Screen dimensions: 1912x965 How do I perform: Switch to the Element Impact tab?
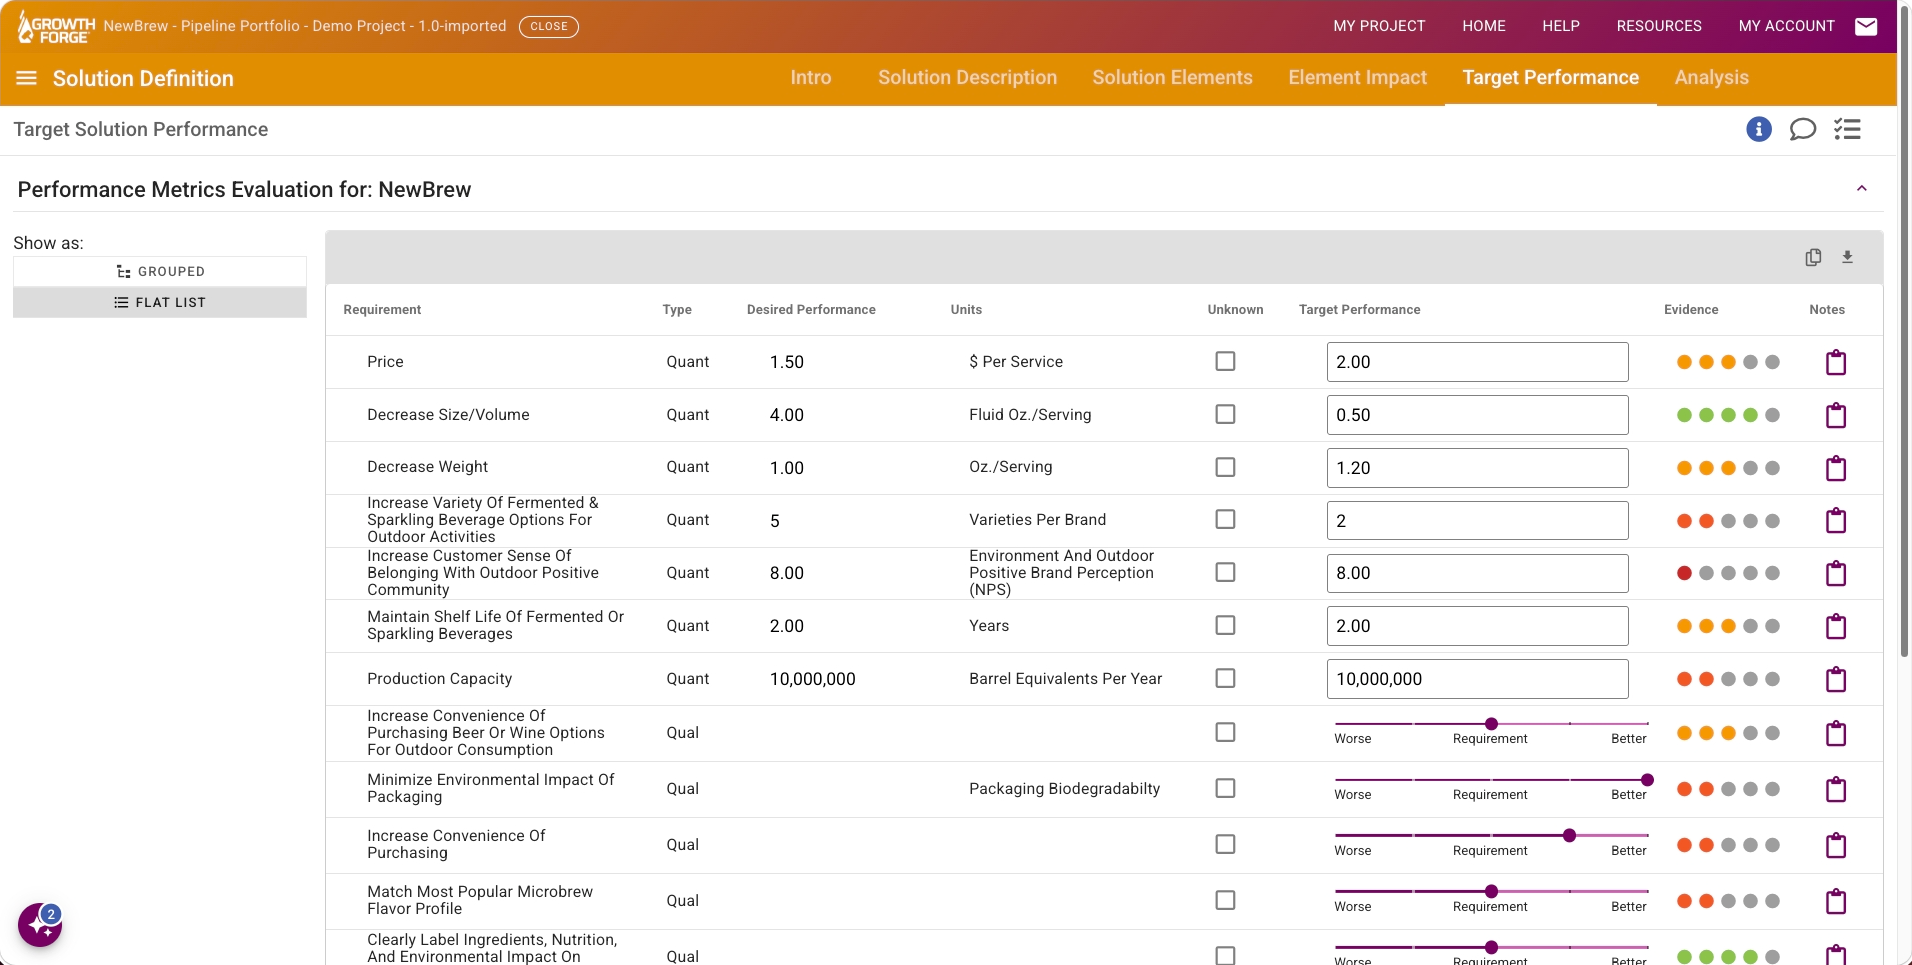pos(1357,78)
